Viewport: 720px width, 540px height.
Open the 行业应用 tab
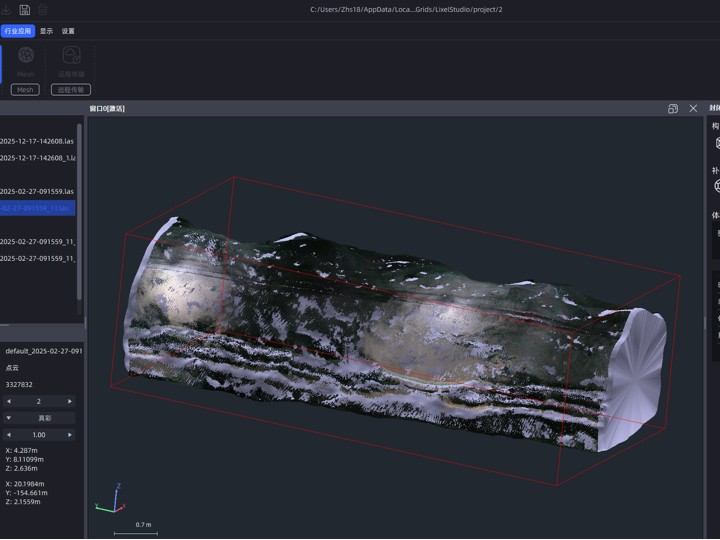pyautogui.click(x=18, y=31)
